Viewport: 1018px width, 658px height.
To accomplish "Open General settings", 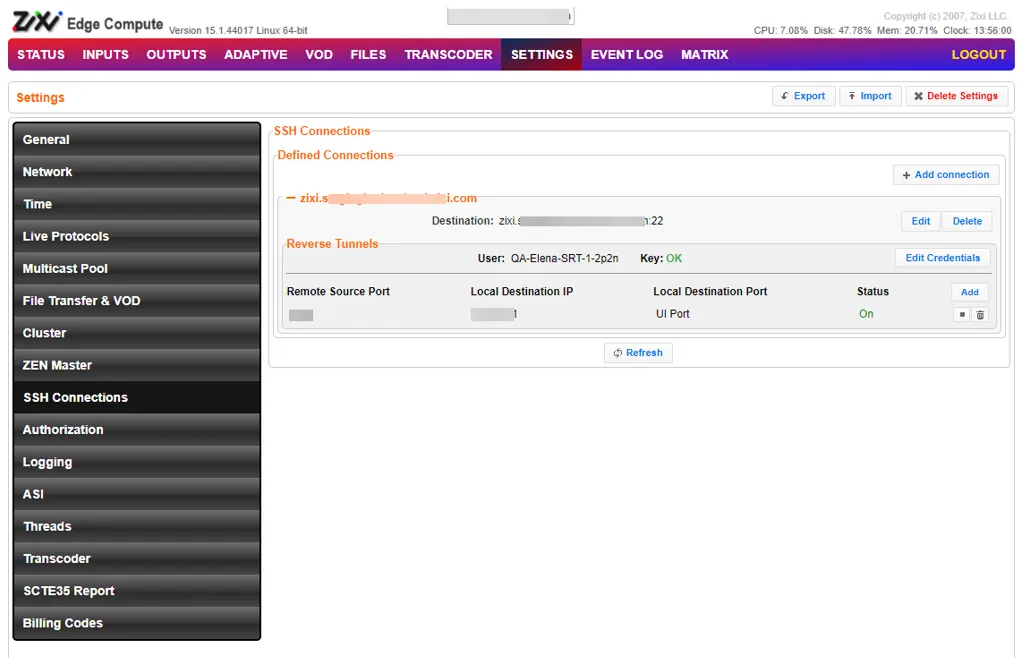I will click(136, 140).
